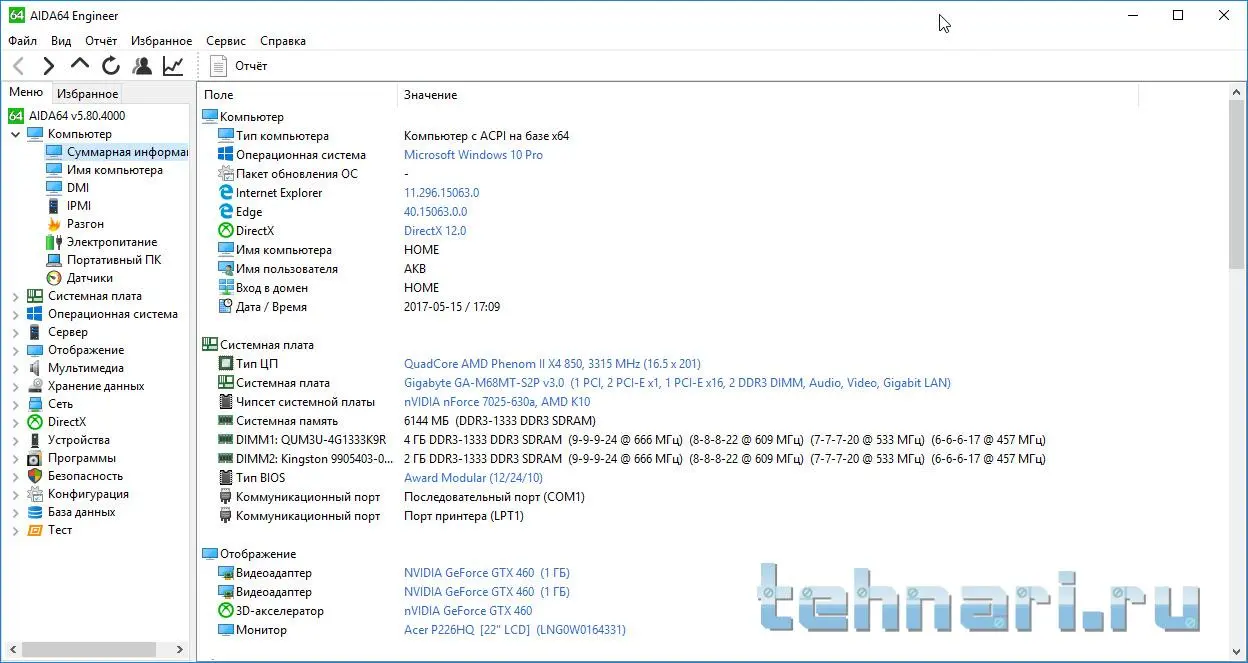Open the DirectX 12.0 link
This screenshot has width=1248, height=663.
click(x=435, y=231)
